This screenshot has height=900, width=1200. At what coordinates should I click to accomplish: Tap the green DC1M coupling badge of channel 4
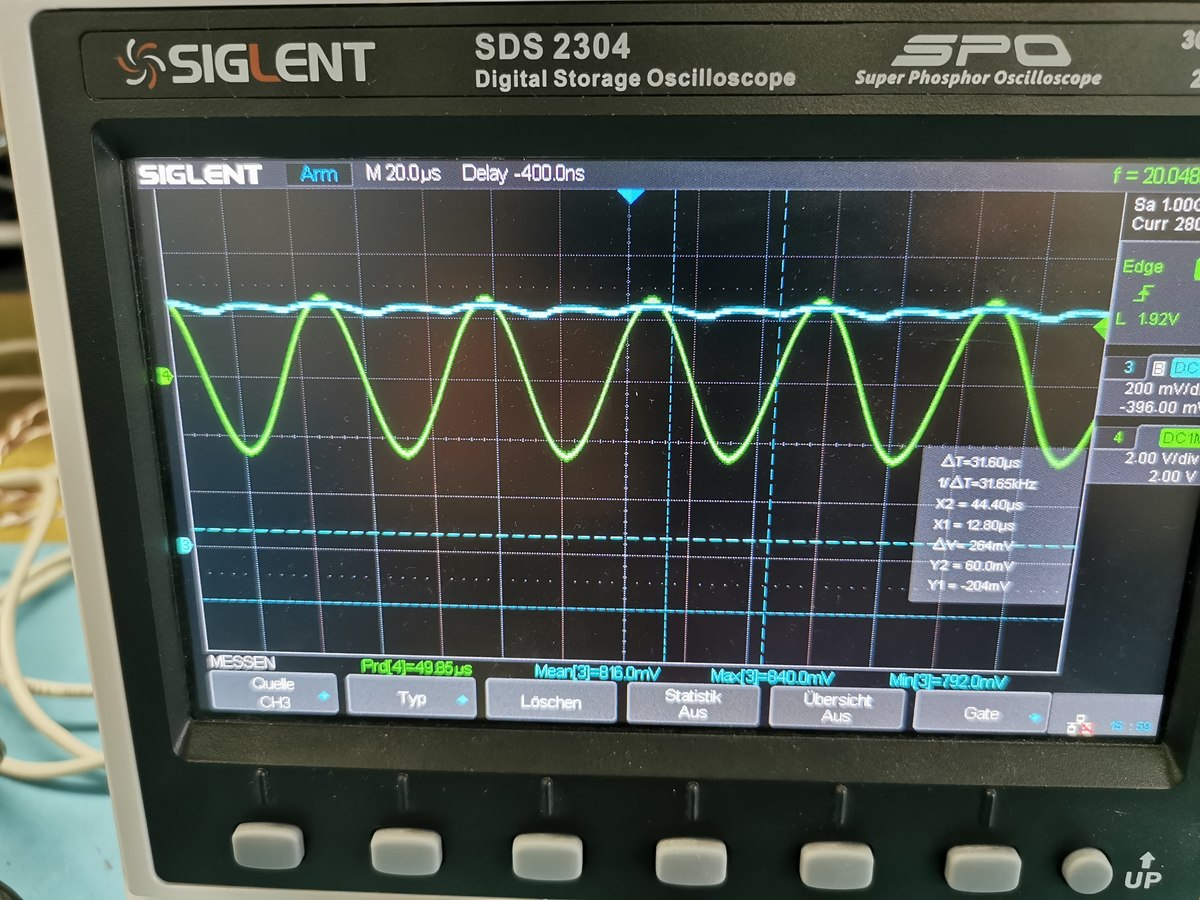(x=1179, y=438)
